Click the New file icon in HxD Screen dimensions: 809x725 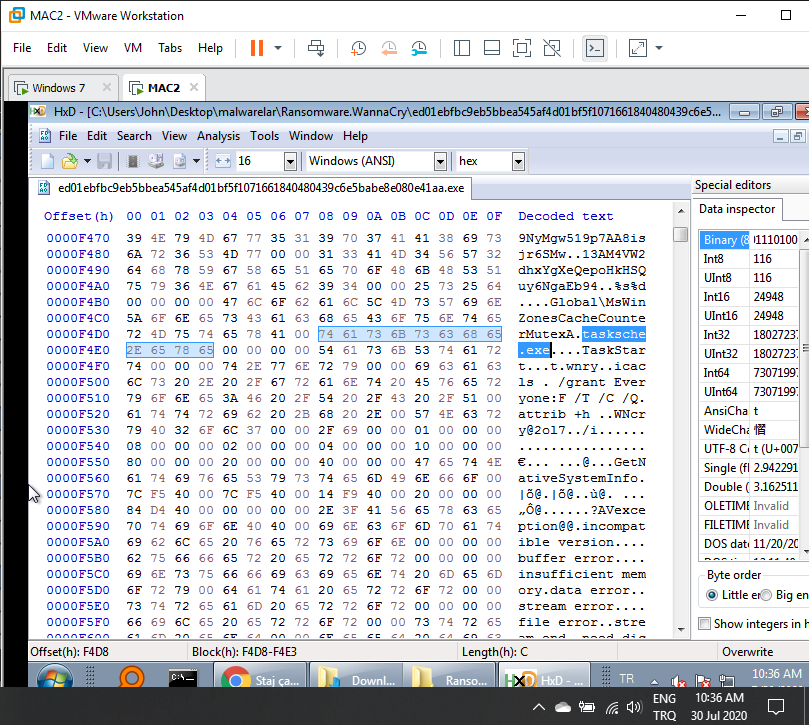click(47, 162)
